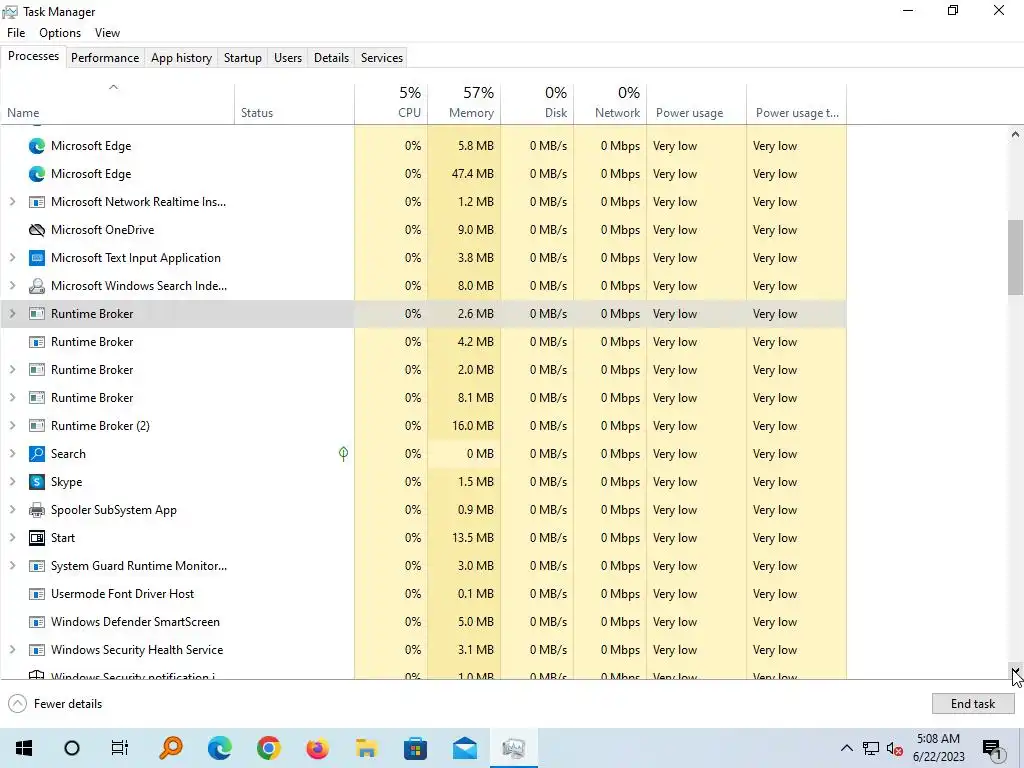The image size is (1024, 768).
Task: Sort by the Status column header
Action: (295, 104)
